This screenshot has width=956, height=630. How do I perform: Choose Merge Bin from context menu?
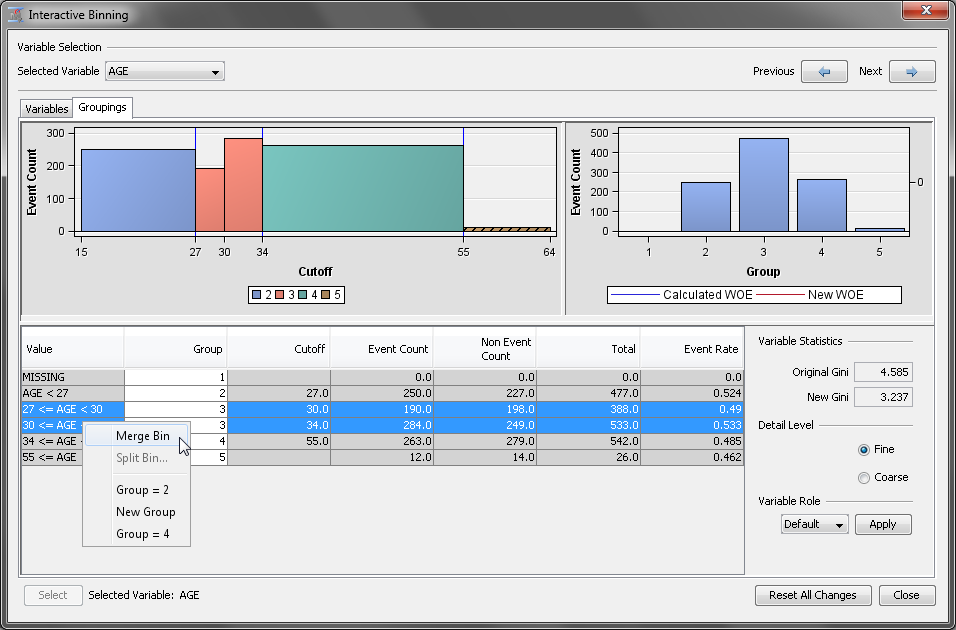[142, 436]
